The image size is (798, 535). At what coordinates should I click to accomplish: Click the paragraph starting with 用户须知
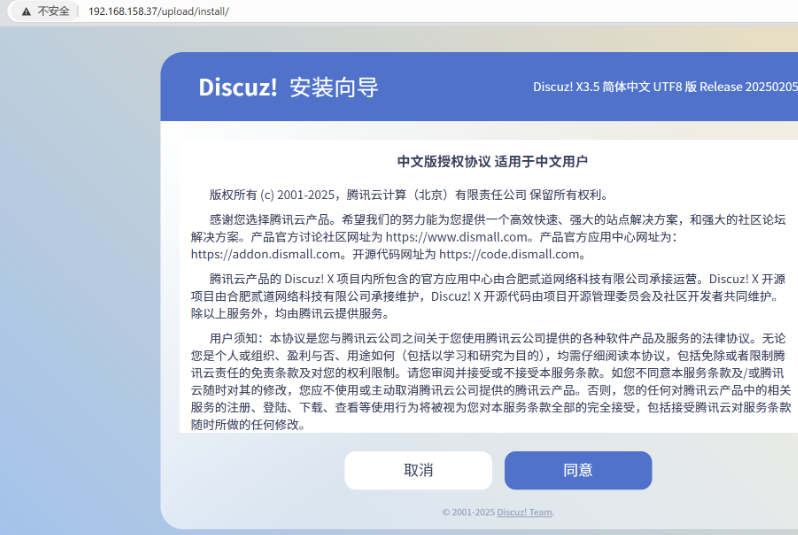pos(491,381)
